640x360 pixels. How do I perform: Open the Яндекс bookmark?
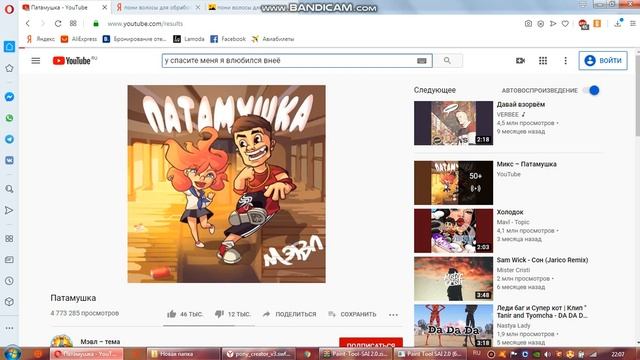[x=40, y=39]
